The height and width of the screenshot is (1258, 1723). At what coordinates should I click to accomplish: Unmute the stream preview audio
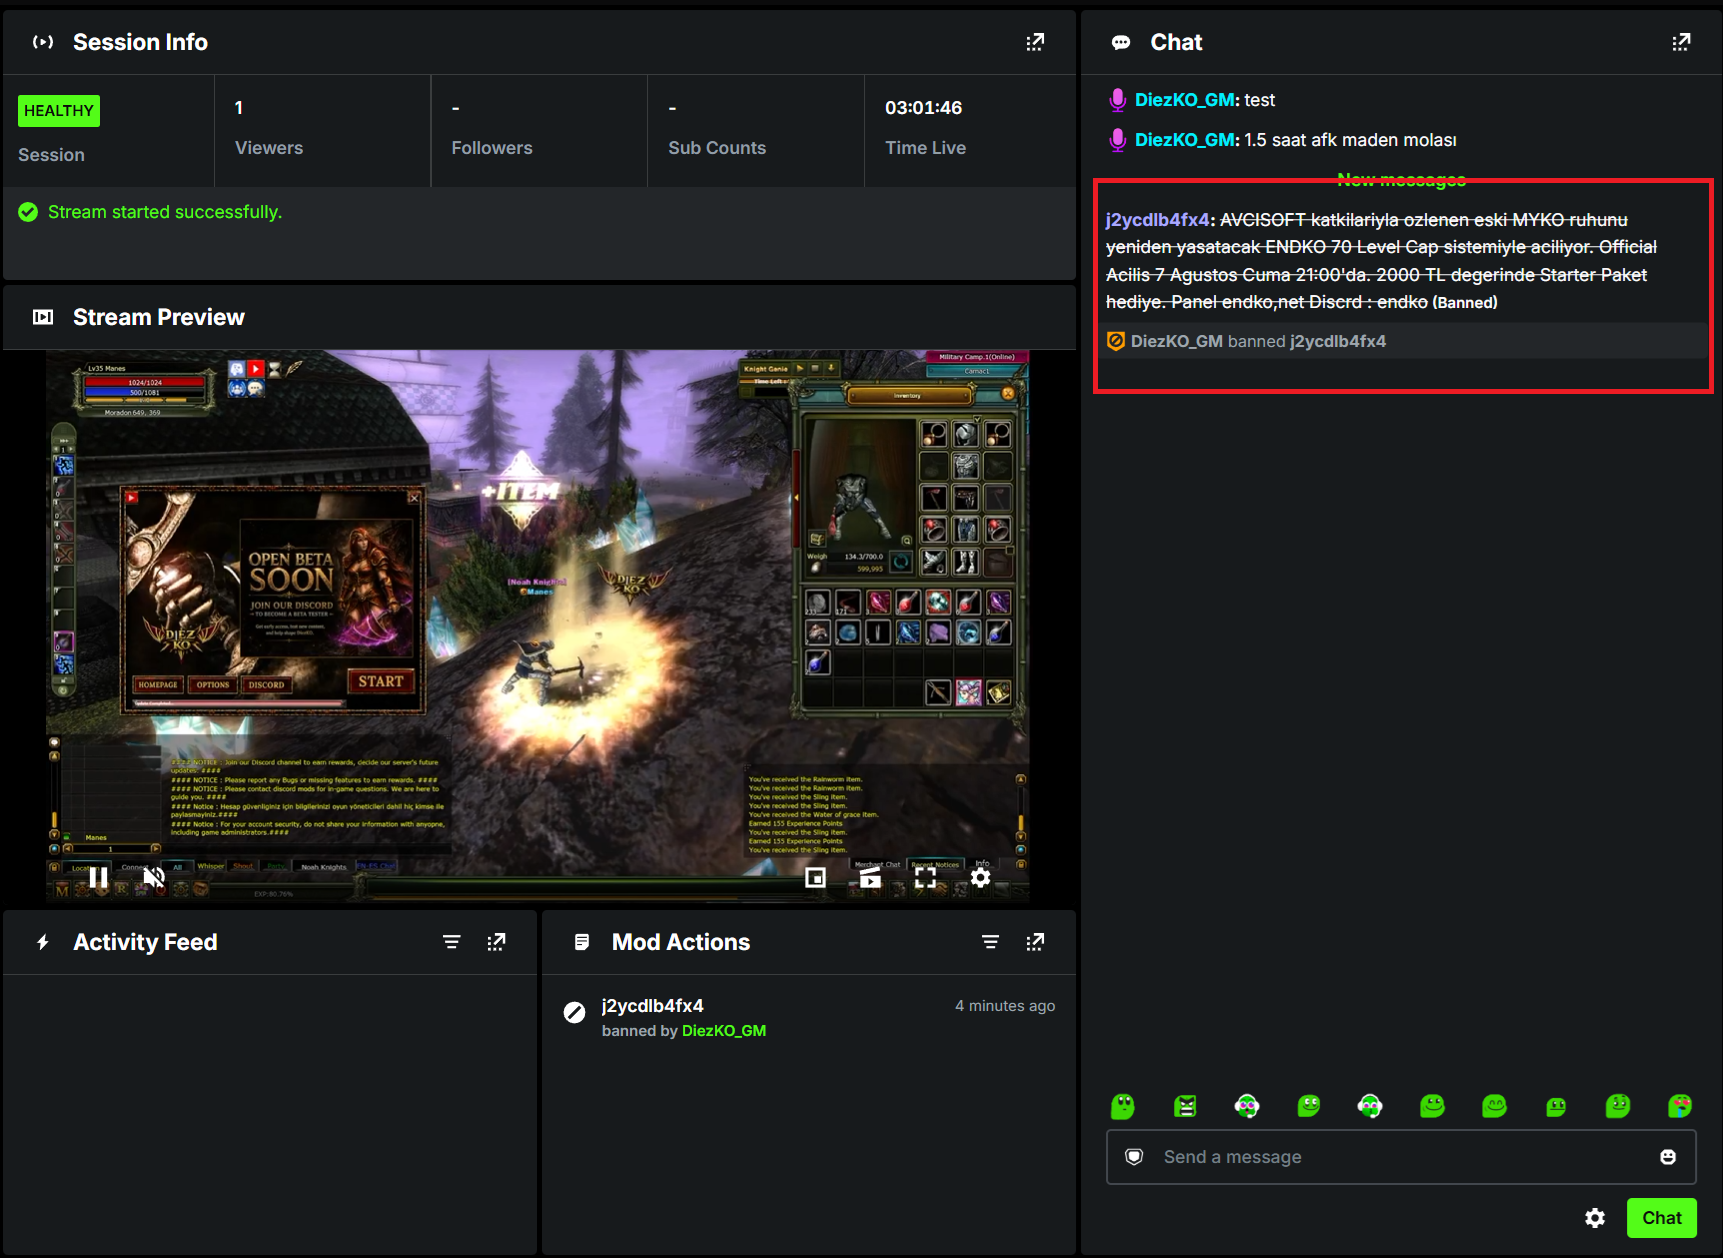click(154, 877)
